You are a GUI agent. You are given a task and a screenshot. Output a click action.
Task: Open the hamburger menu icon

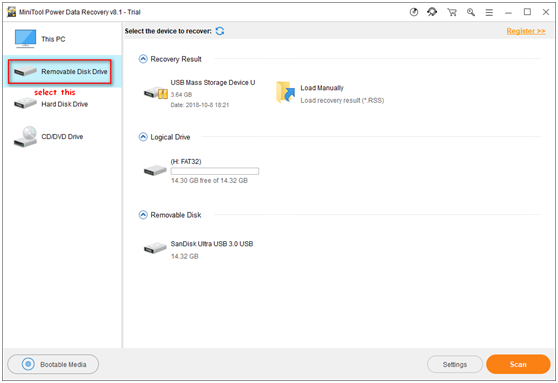click(x=489, y=12)
